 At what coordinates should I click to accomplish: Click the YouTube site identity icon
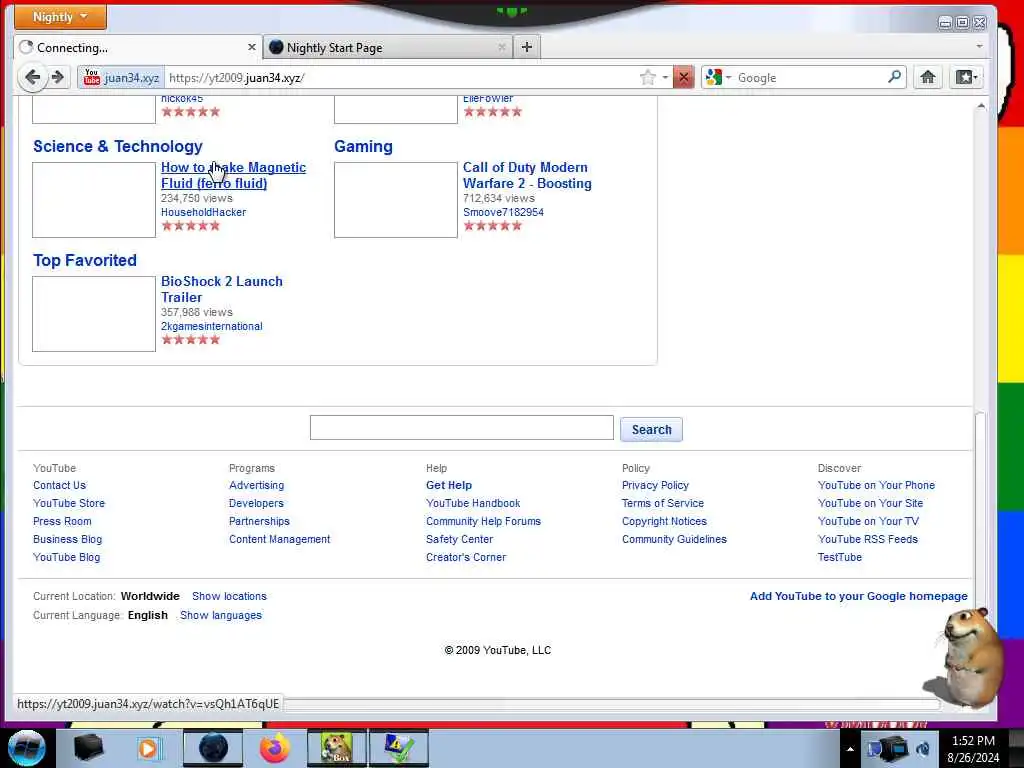pyautogui.click(x=91, y=77)
